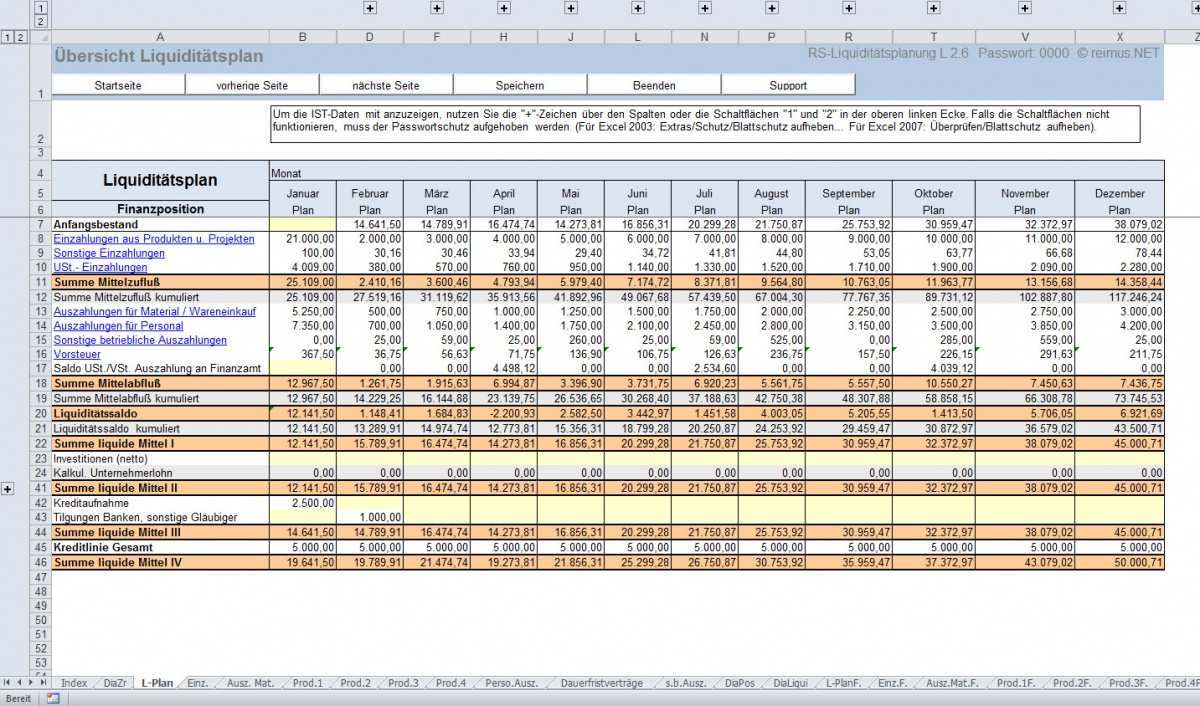Click the nächste Seite button
Image resolution: width=1200 pixels, height=706 pixels.
click(x=386, y=85)
